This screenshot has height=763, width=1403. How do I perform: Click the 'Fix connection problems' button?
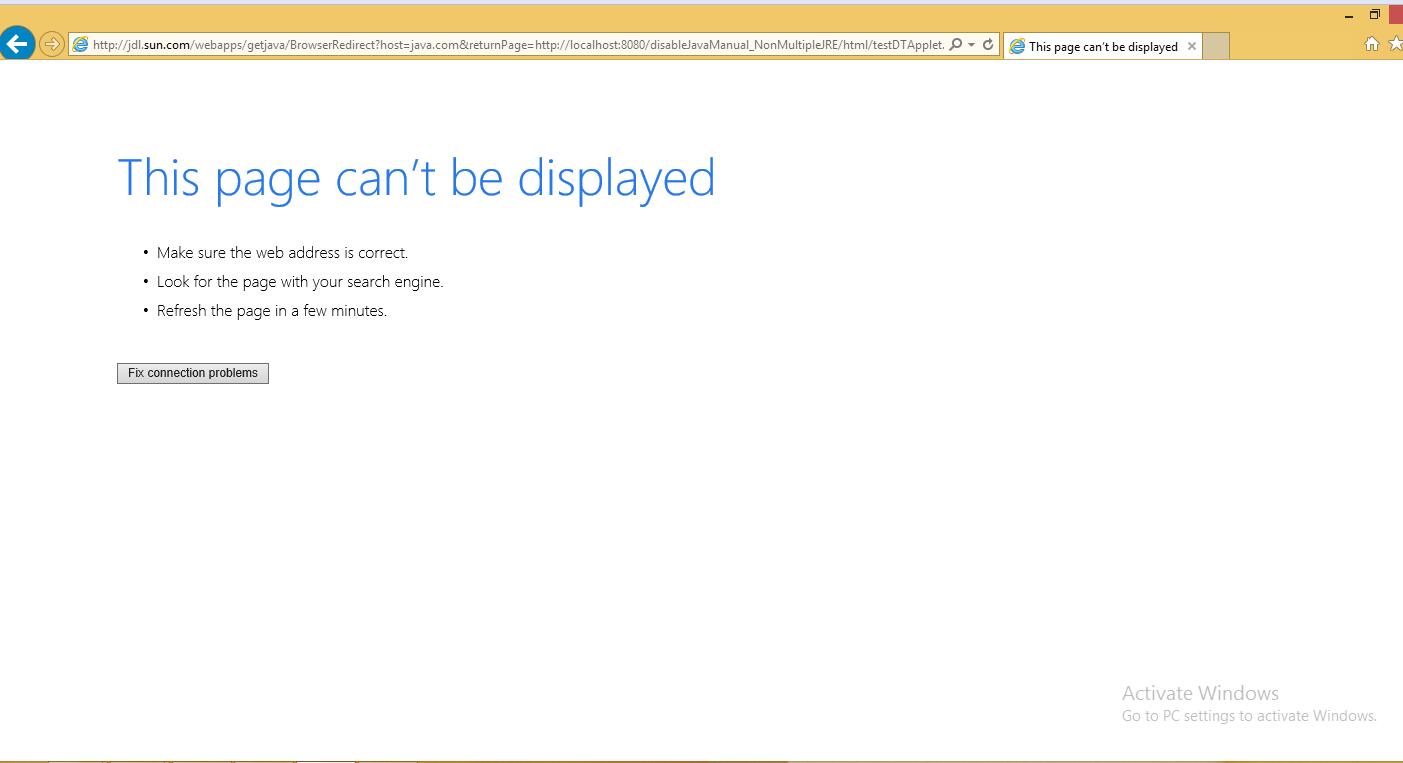[193, 373]
